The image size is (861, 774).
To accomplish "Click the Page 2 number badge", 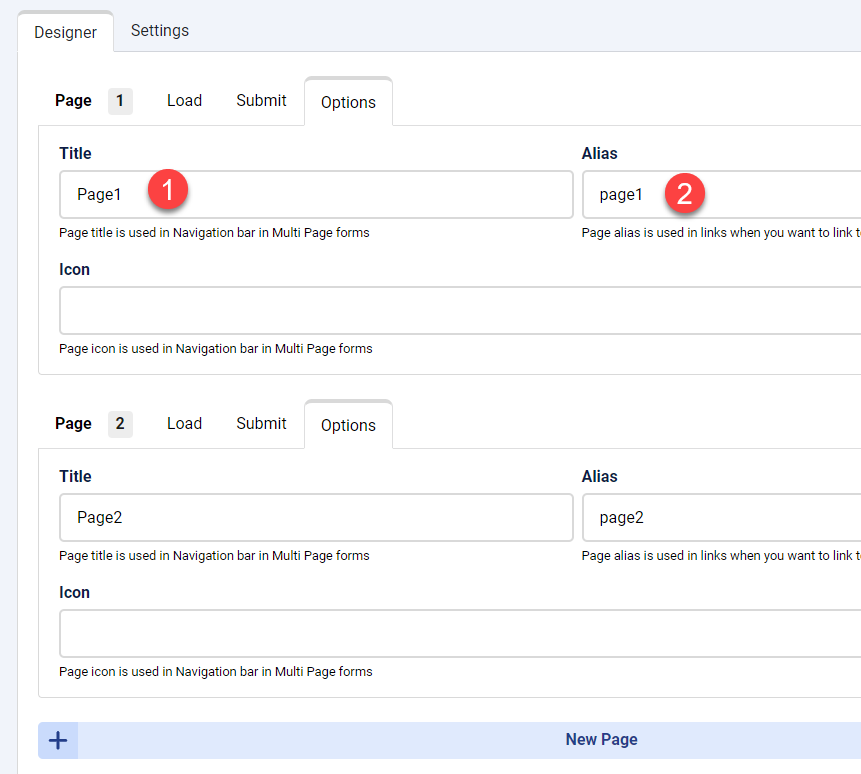I will [120, 423].
